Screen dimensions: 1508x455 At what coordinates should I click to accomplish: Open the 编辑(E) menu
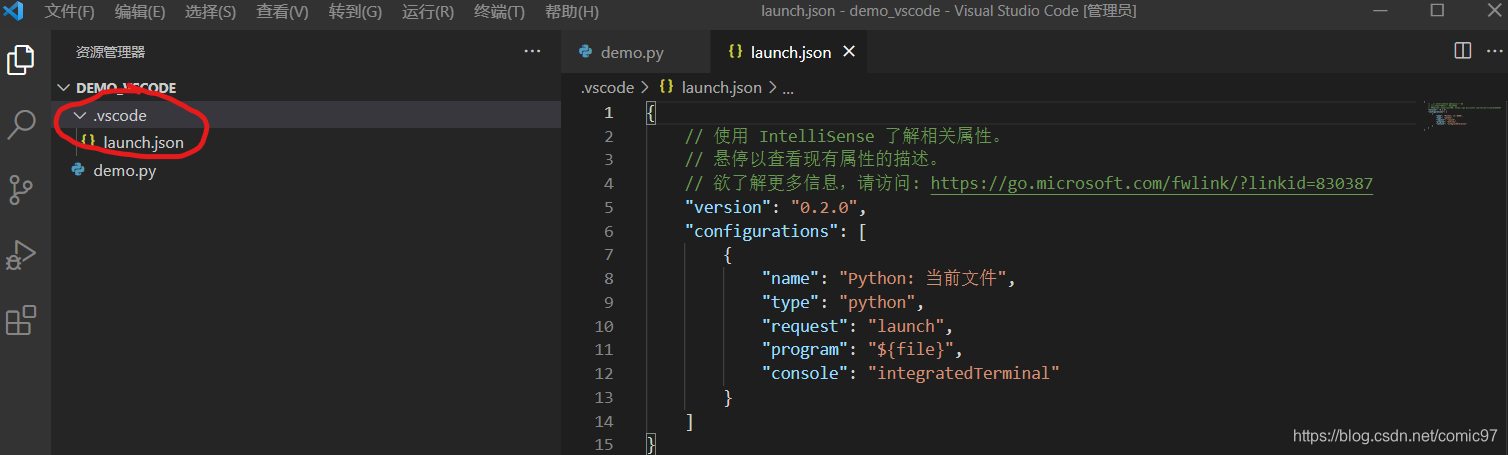point(140,12)
